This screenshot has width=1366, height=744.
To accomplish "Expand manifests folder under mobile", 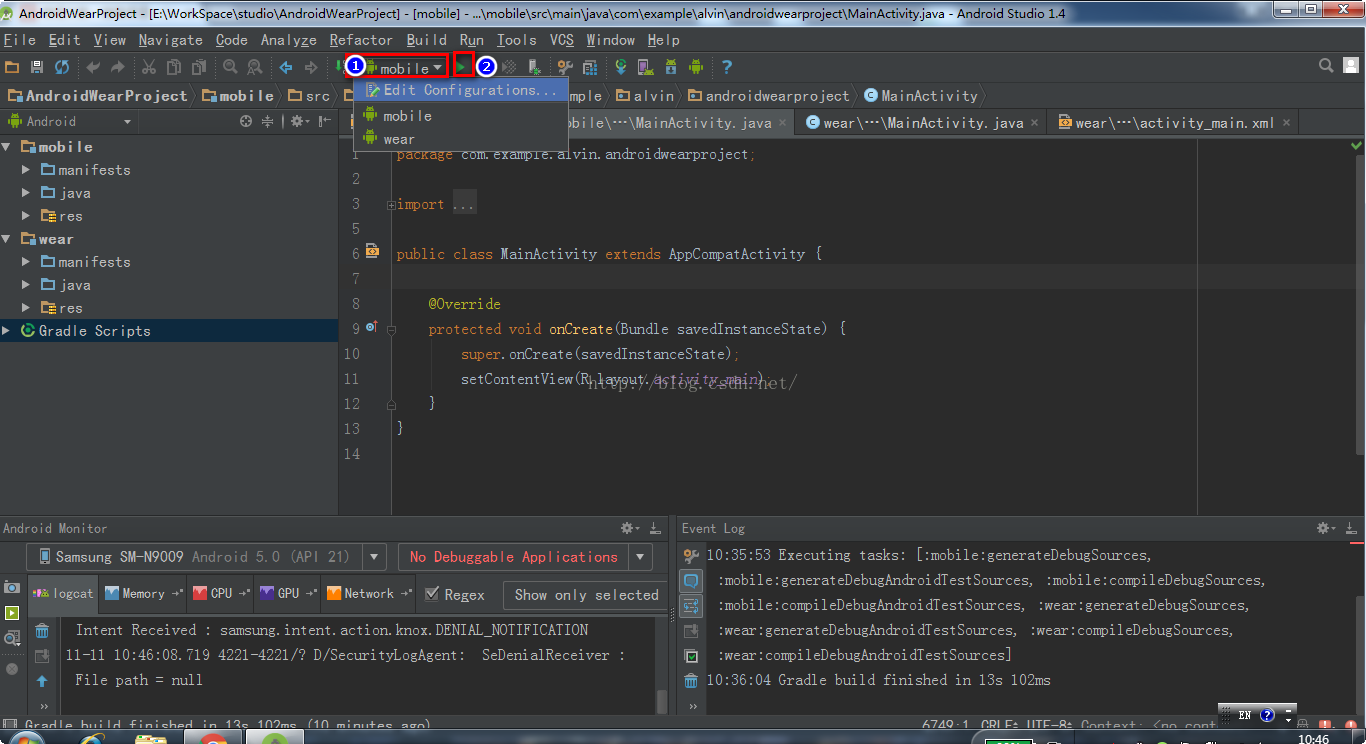I will pos(27,170).
